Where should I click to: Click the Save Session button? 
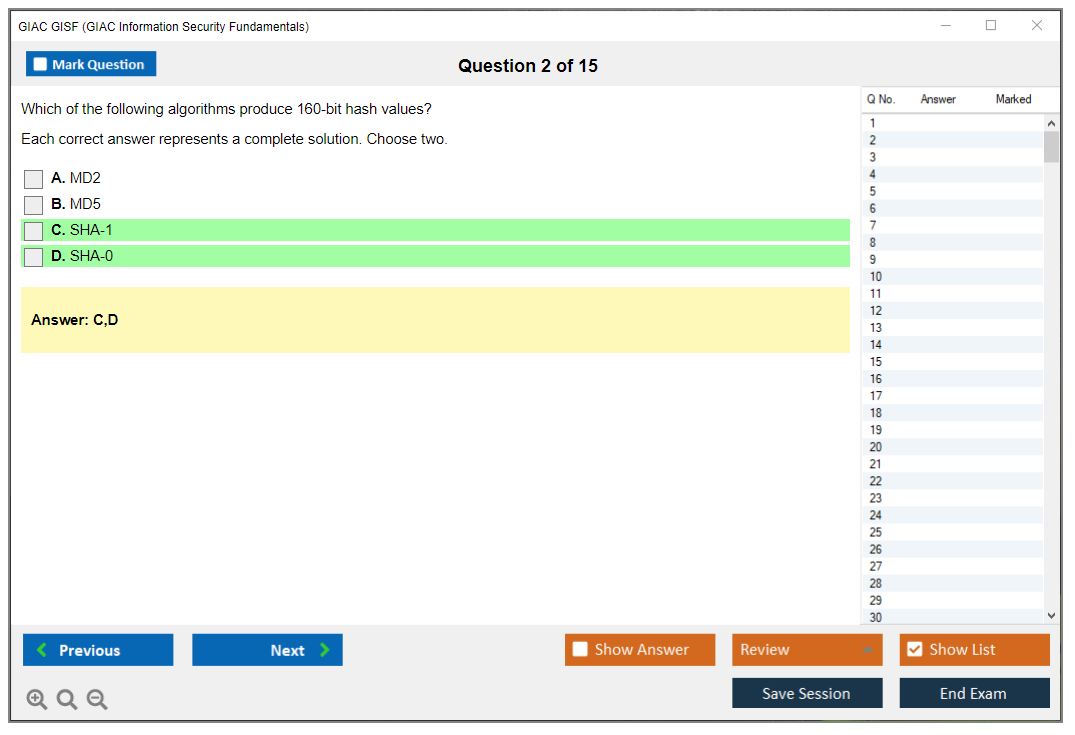point(807,693)
